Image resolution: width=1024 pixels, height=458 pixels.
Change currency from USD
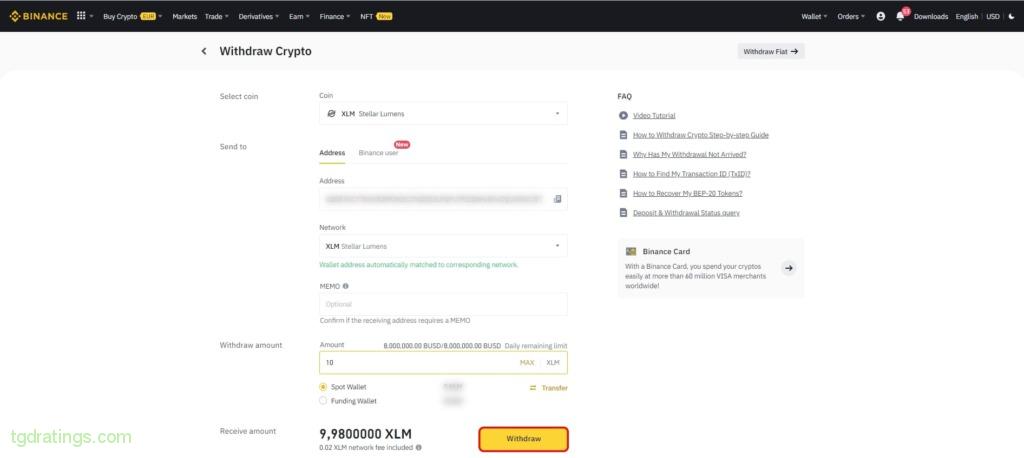993,16
